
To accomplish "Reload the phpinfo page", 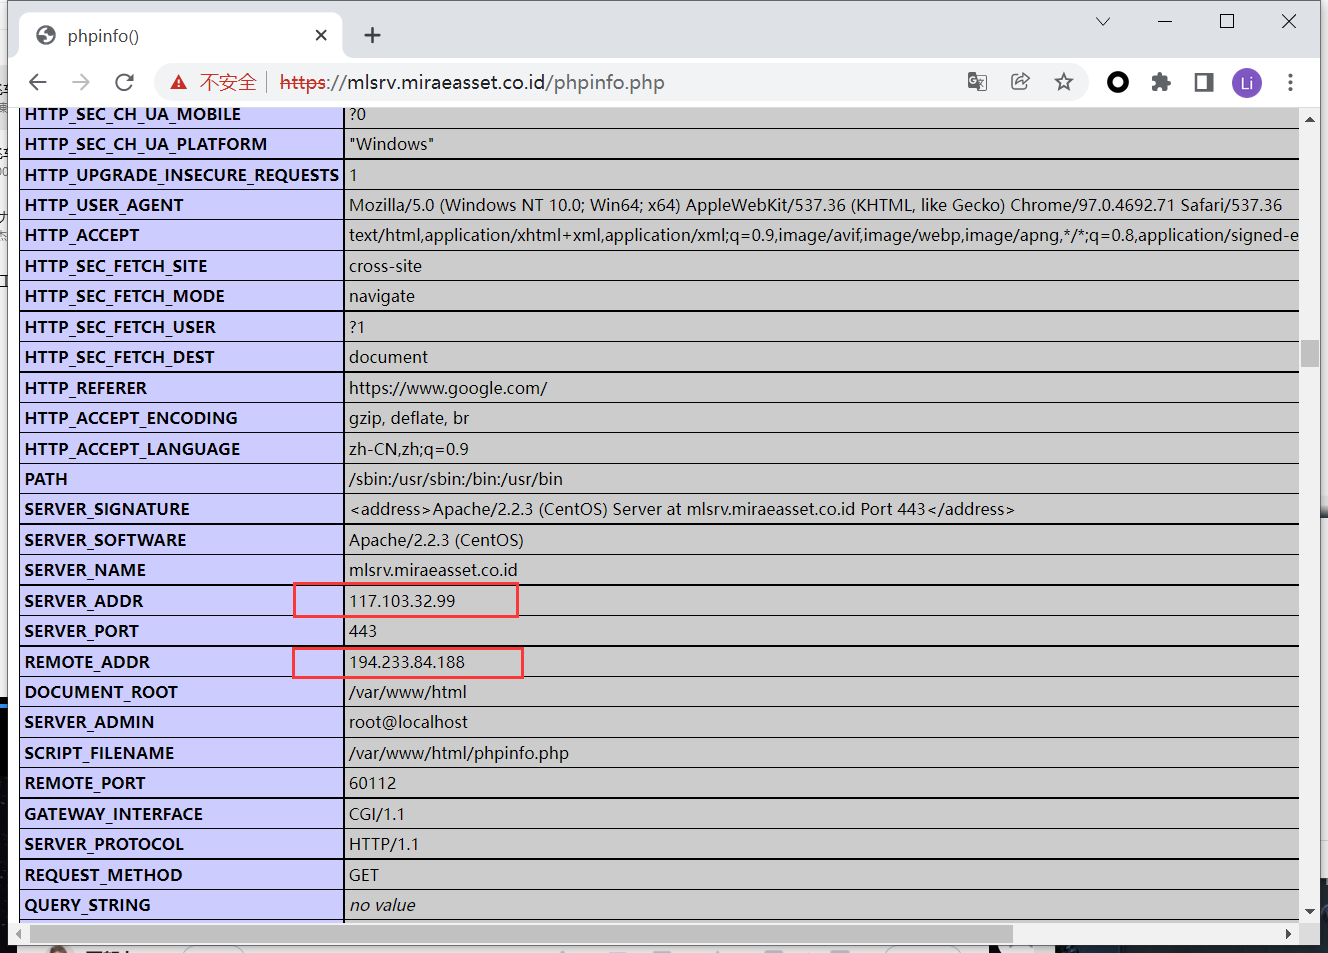I will tap(124, 82).
